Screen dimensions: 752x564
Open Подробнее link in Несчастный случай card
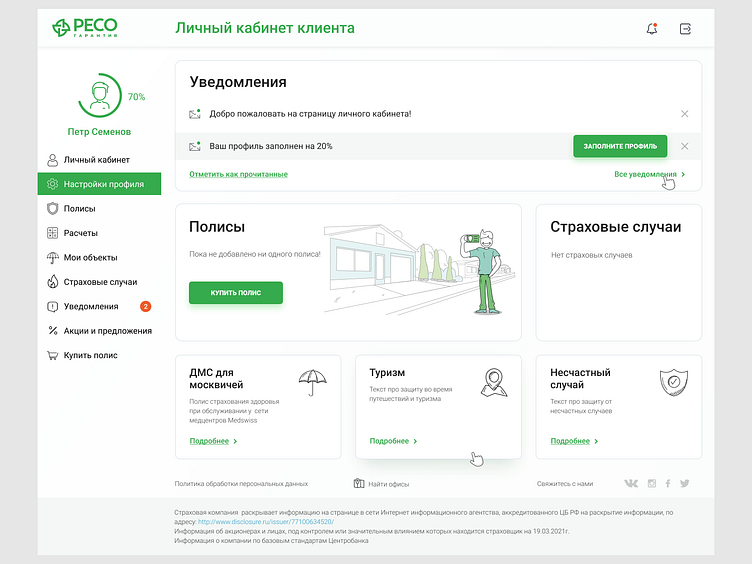570,441
